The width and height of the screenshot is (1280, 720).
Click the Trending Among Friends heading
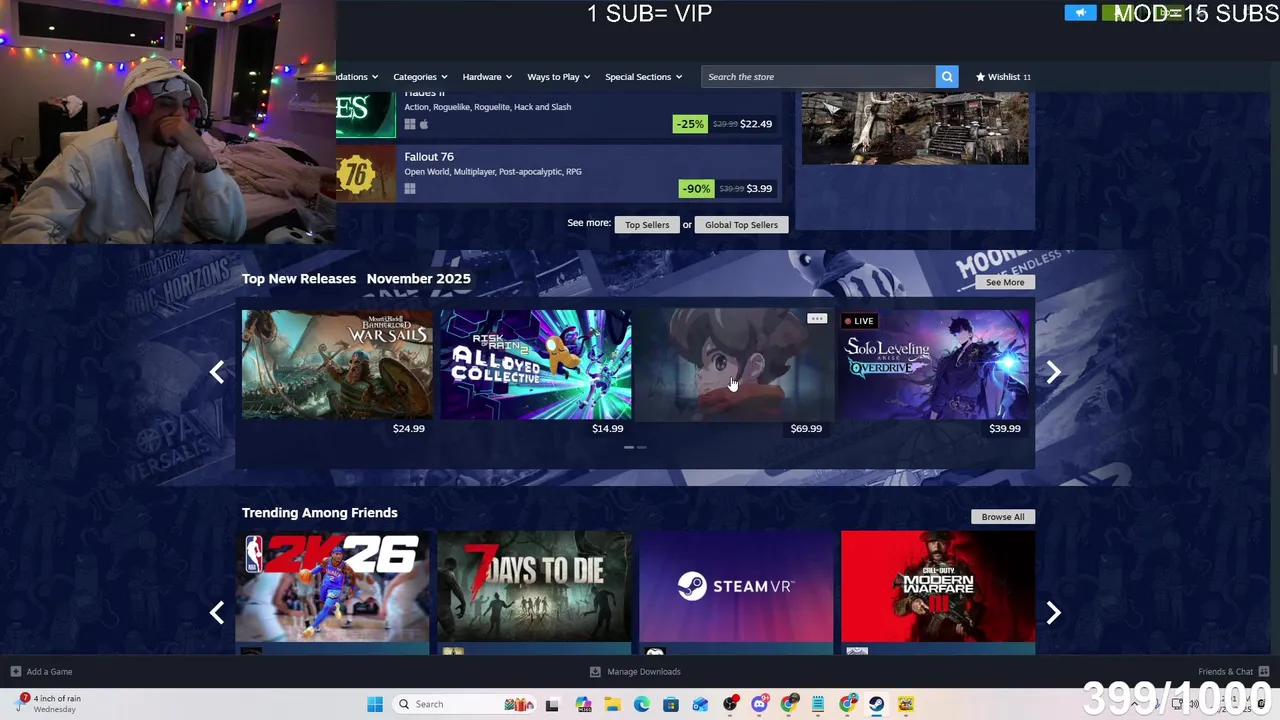tap(320, 513)
